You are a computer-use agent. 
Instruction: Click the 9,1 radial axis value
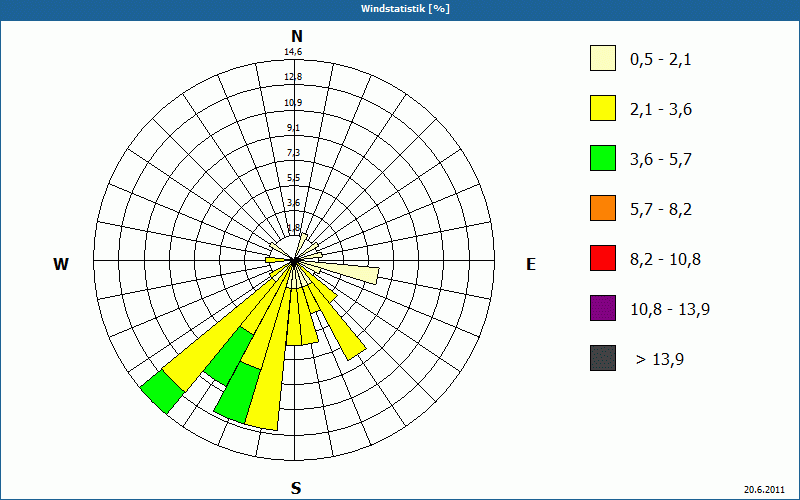coord(293,128)
